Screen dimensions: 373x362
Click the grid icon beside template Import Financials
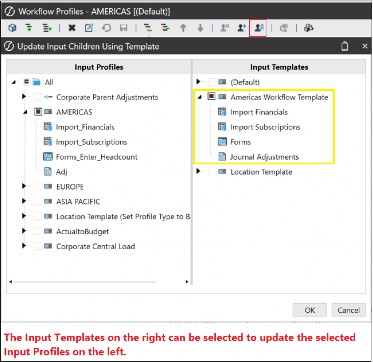click(x=222, y=112)
